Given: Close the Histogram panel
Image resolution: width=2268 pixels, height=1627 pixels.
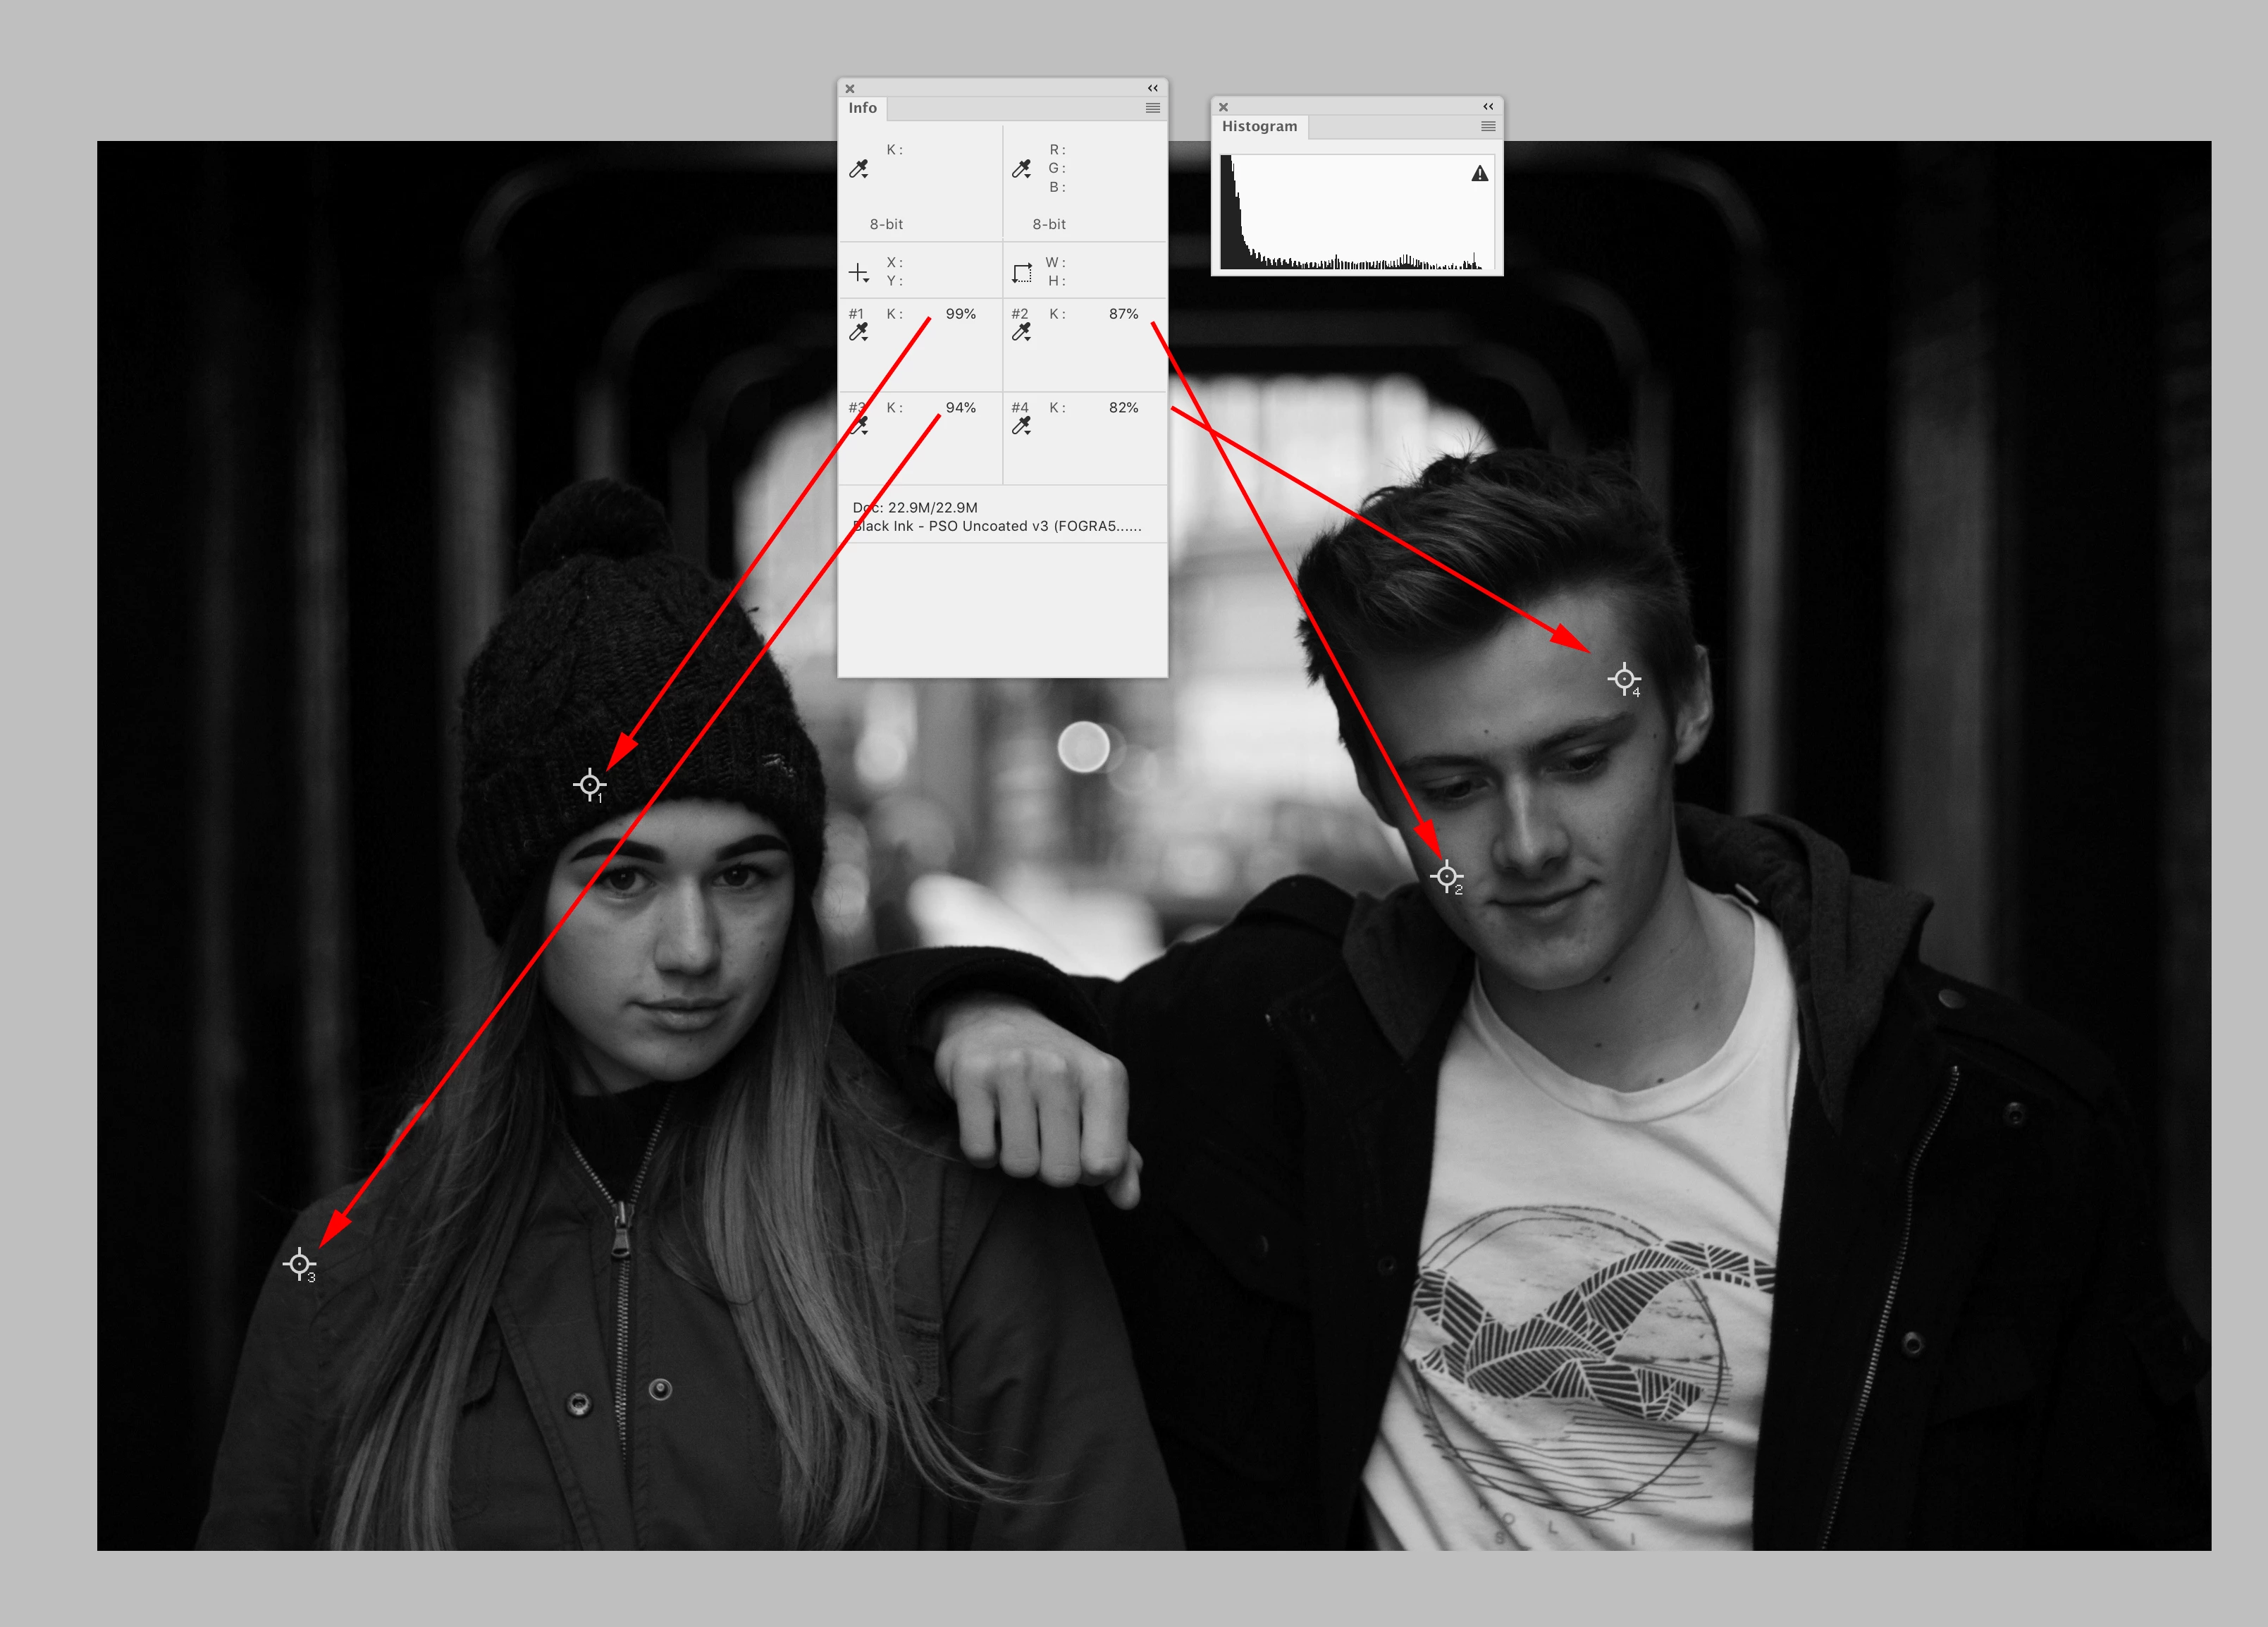Looking at the screenshot, I should (x=1223, y=107).
